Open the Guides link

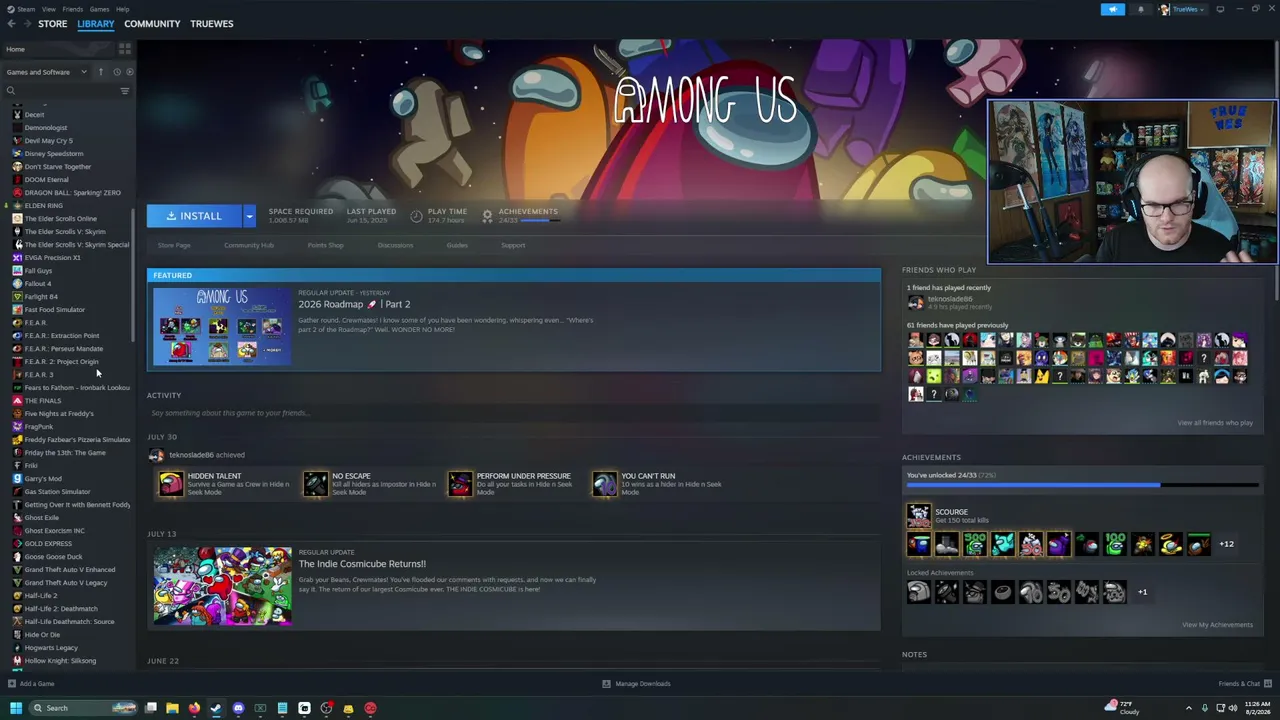click(x=457, y=245)
